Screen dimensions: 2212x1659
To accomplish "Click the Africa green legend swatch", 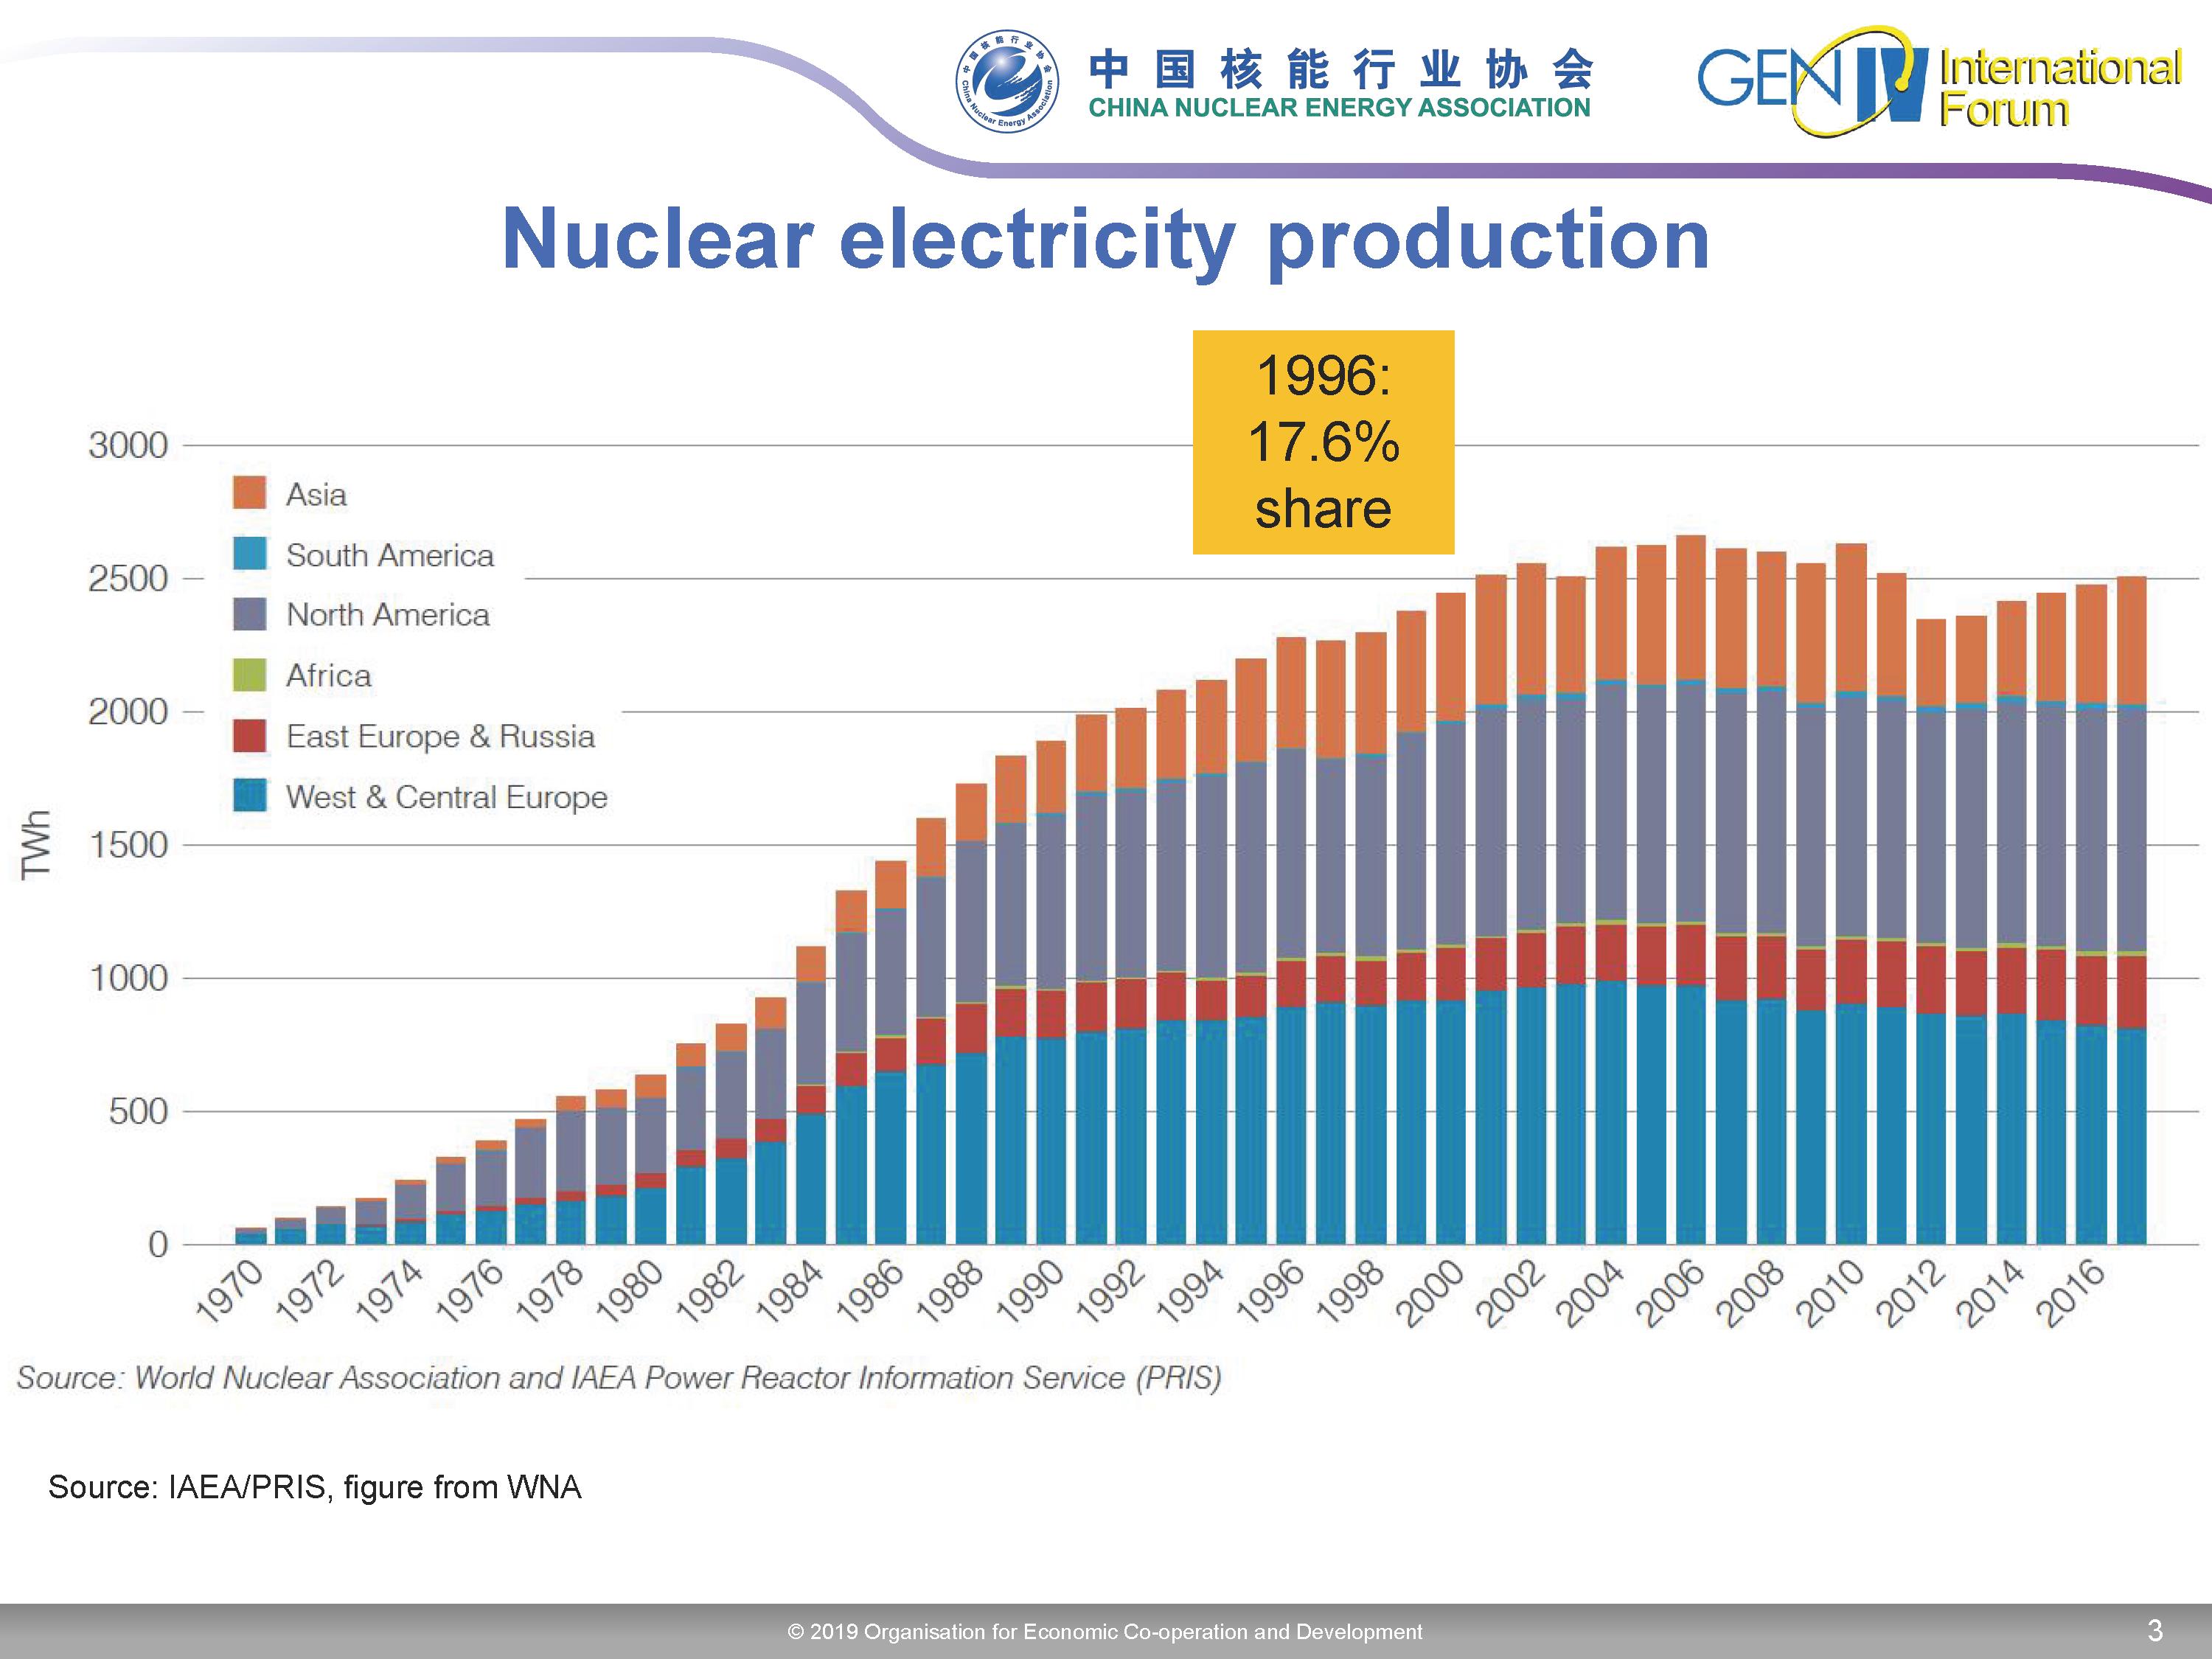I will 249,675.
